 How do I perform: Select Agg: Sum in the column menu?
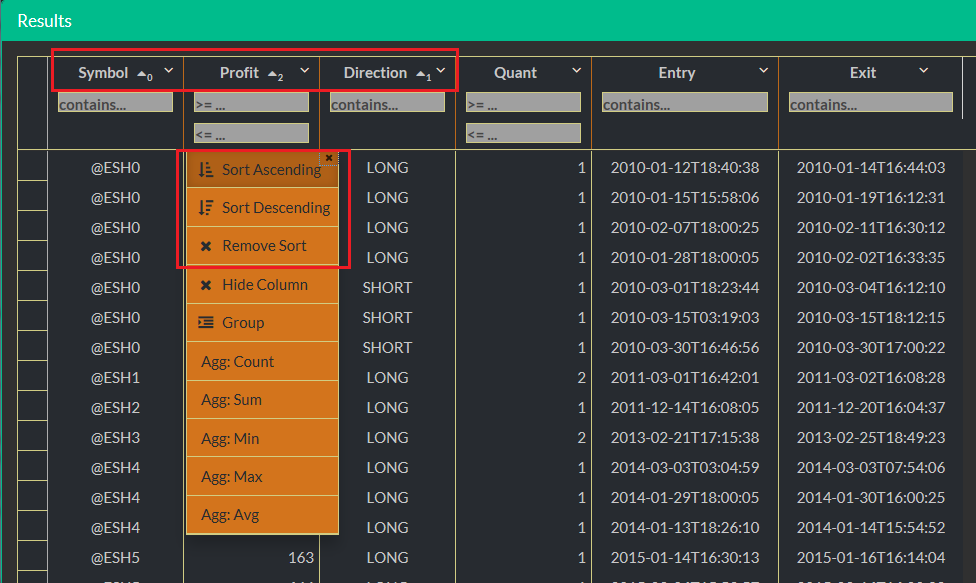[x=262, y=399]
